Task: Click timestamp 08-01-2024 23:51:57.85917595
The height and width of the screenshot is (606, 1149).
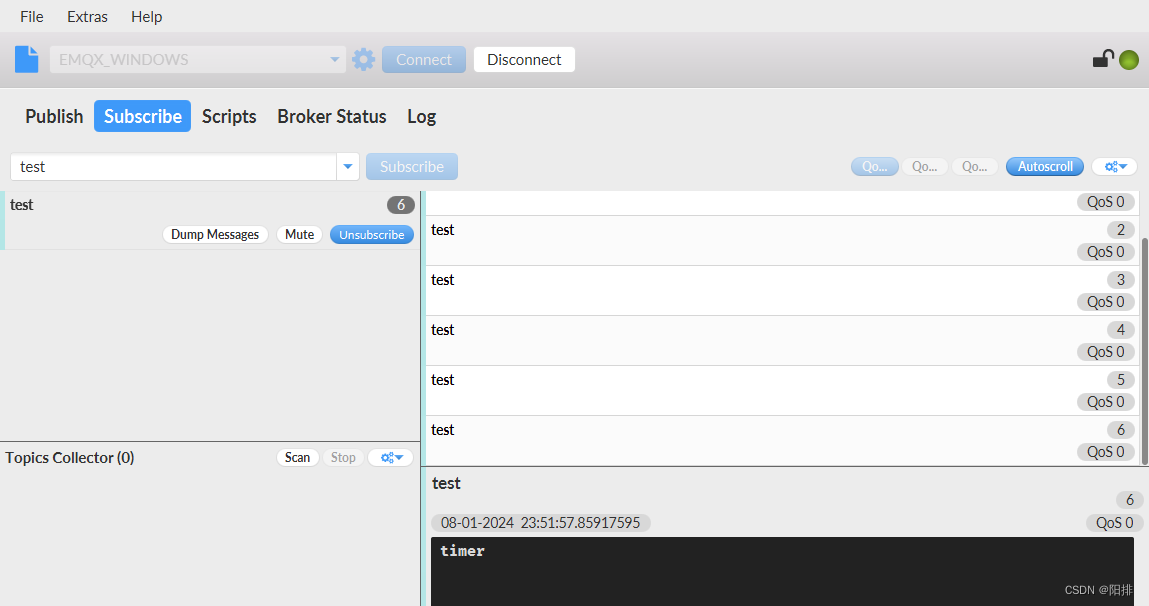Action: click(541, 522)
